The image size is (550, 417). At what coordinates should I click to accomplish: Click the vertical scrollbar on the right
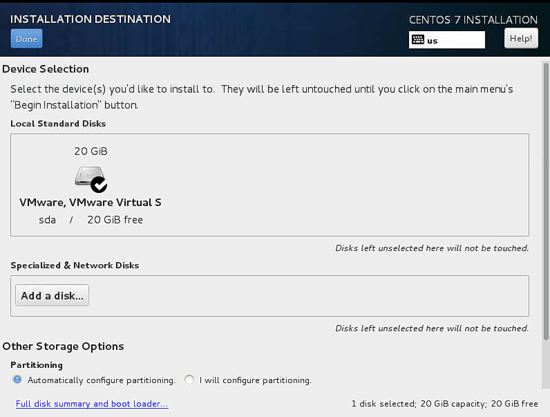click(546, 201)
